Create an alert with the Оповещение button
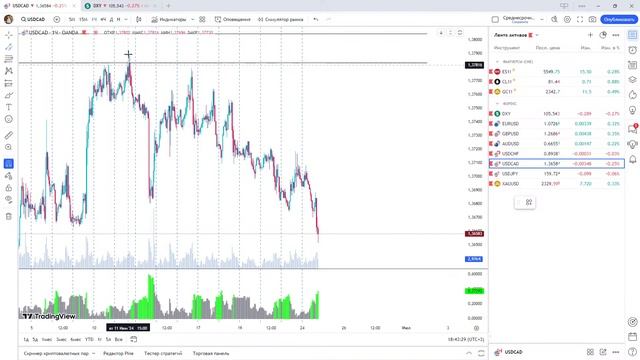The height and width of the screenshot is (360, 640). click(233, 19)
